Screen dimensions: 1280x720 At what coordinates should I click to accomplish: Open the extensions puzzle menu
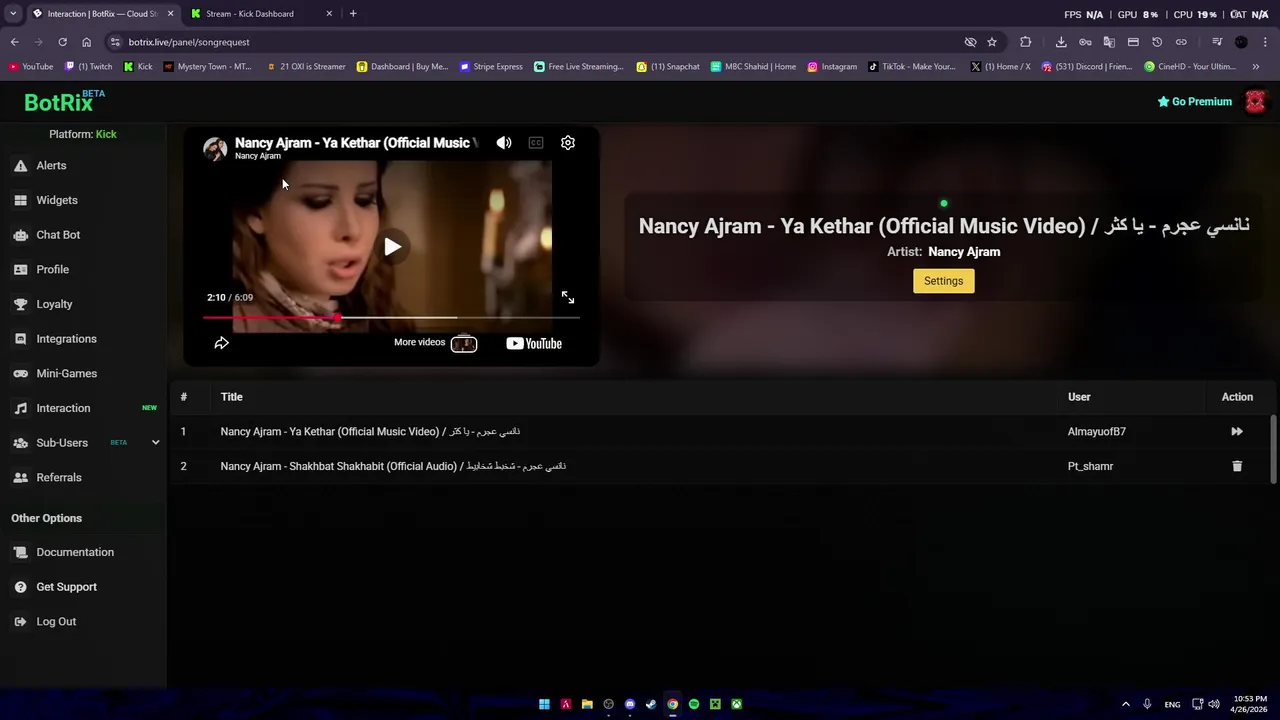(1025, 42)
